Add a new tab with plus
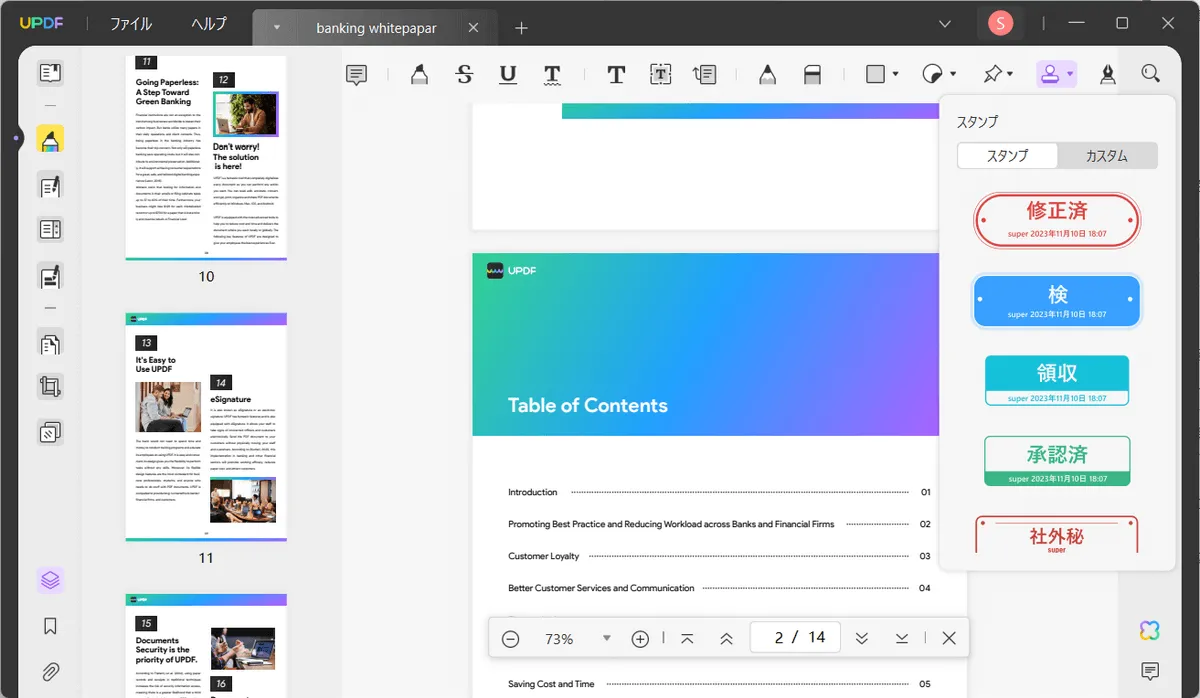The height and width of the screenshot is (698, 1200). point(521,28)
